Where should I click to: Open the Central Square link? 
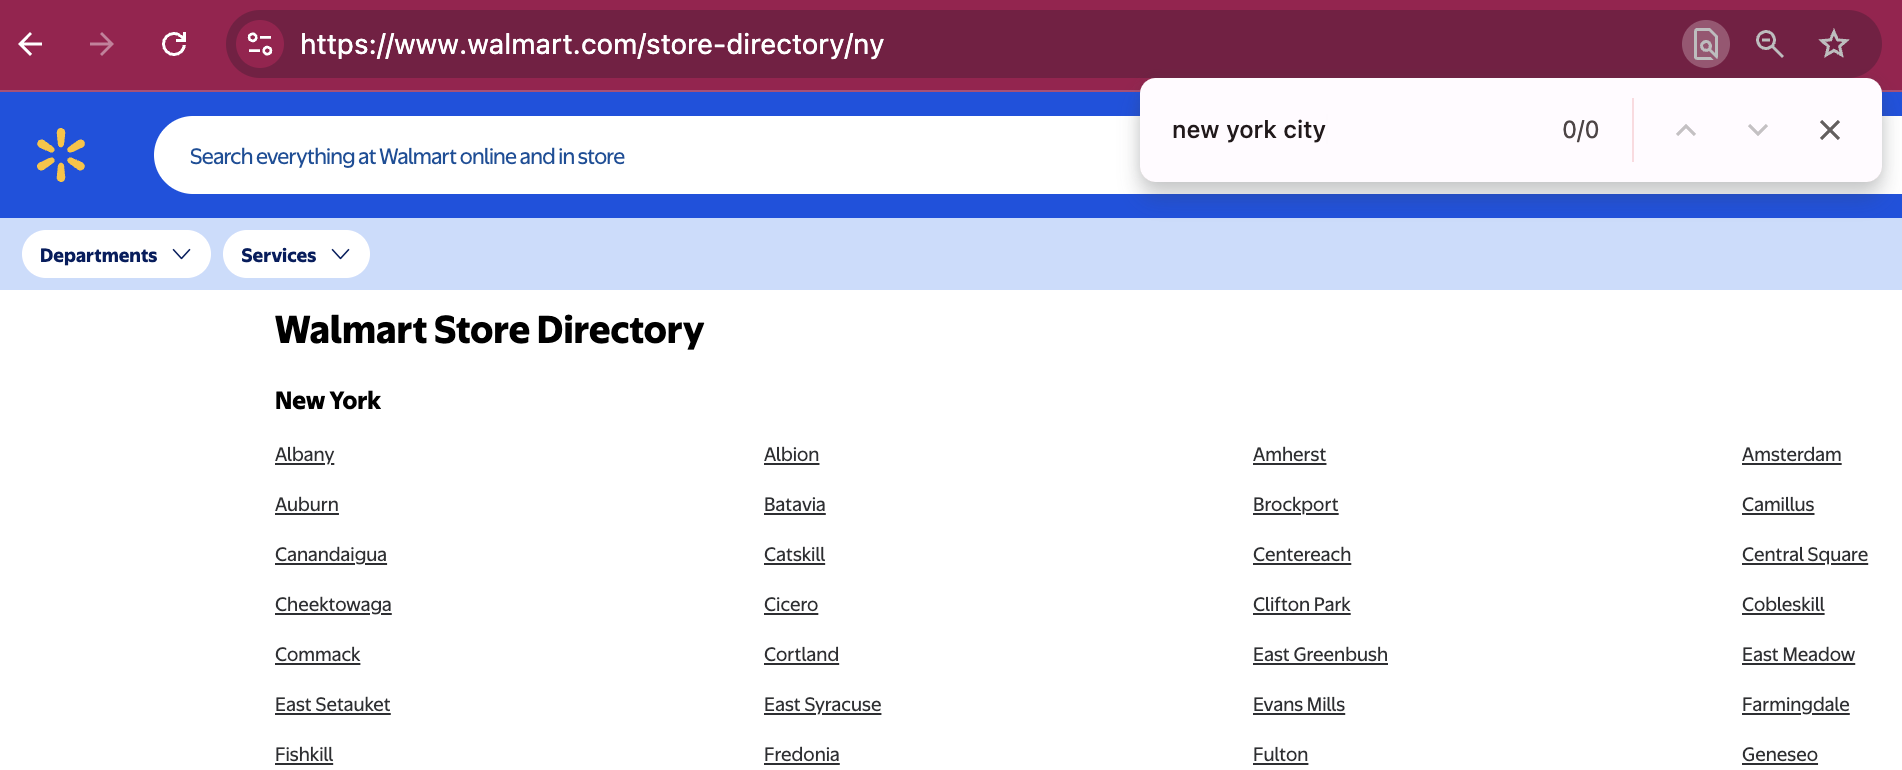(1804, 555)
